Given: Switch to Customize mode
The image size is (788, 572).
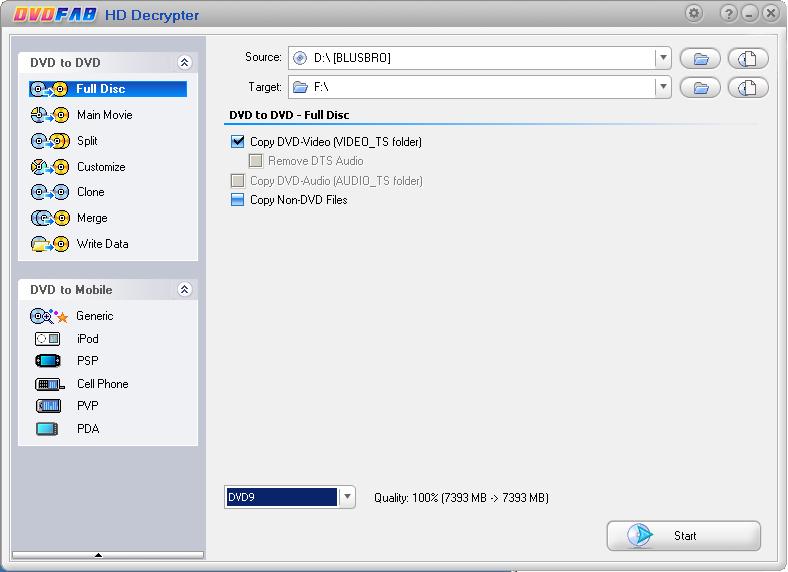Looking at the screenshot, I should tap(101, 167).
